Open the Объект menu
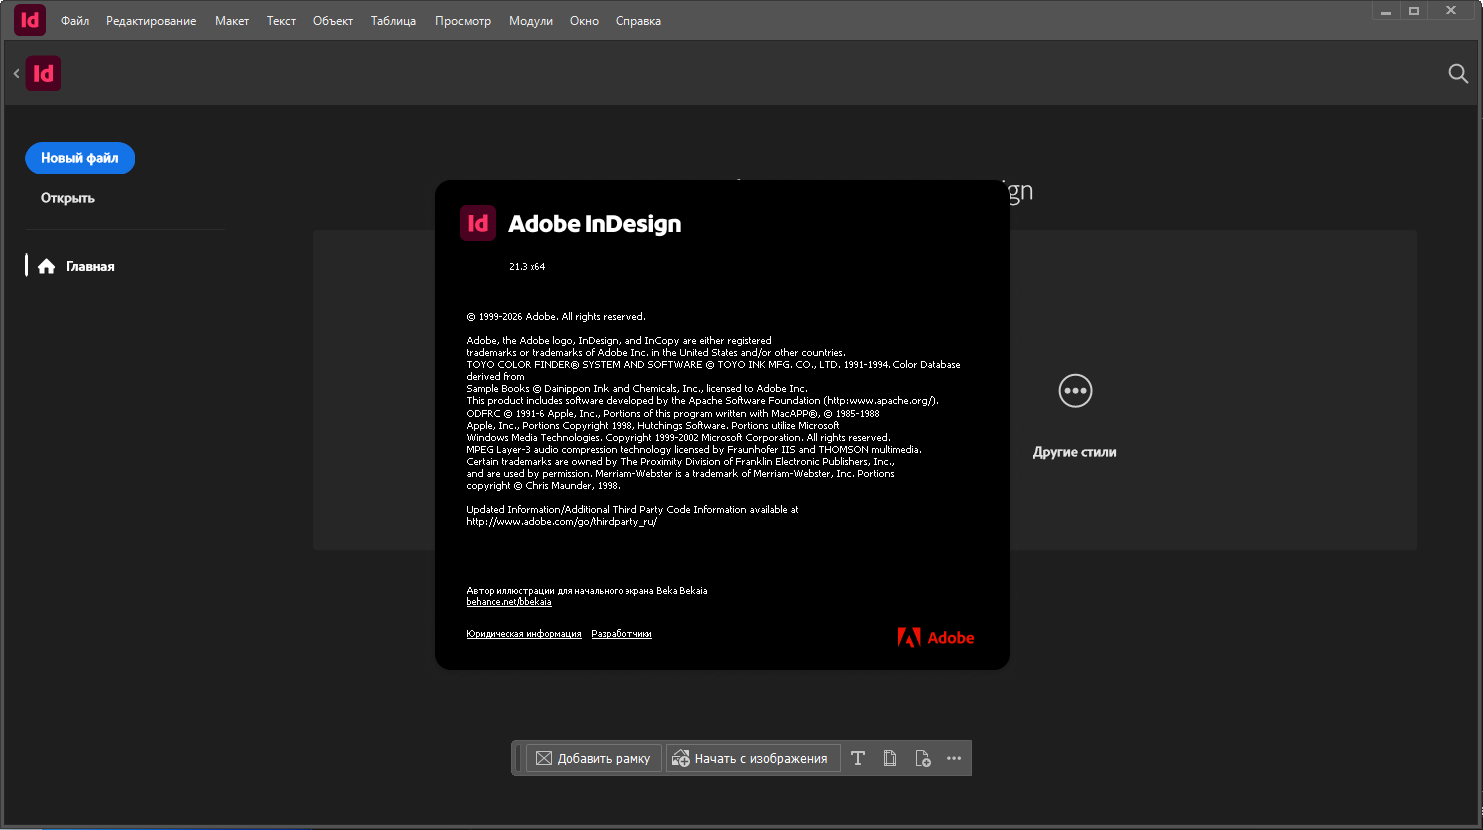Screen dimensions: 1483x830 click(333, 21)
